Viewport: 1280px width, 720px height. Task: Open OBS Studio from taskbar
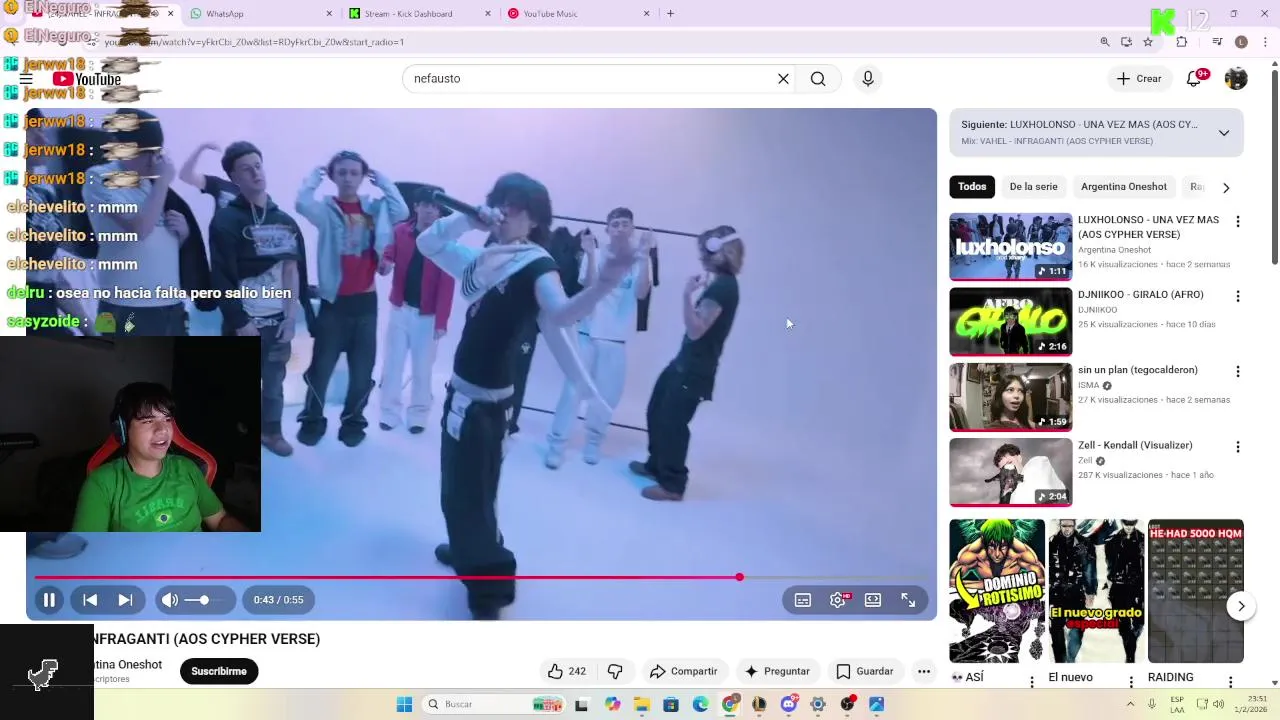click(848, 704)
